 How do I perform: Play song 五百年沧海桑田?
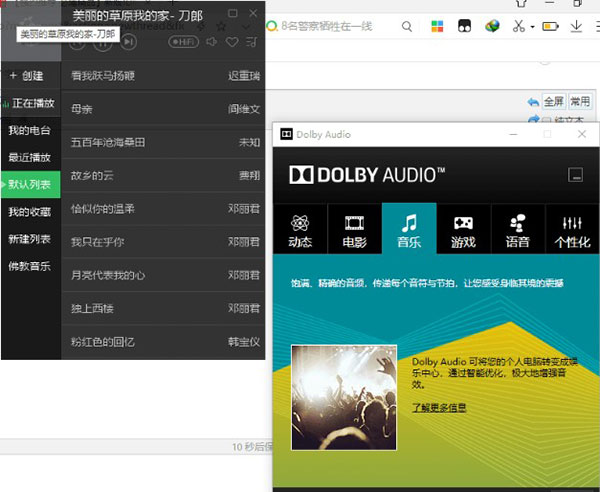pos(163,142)
